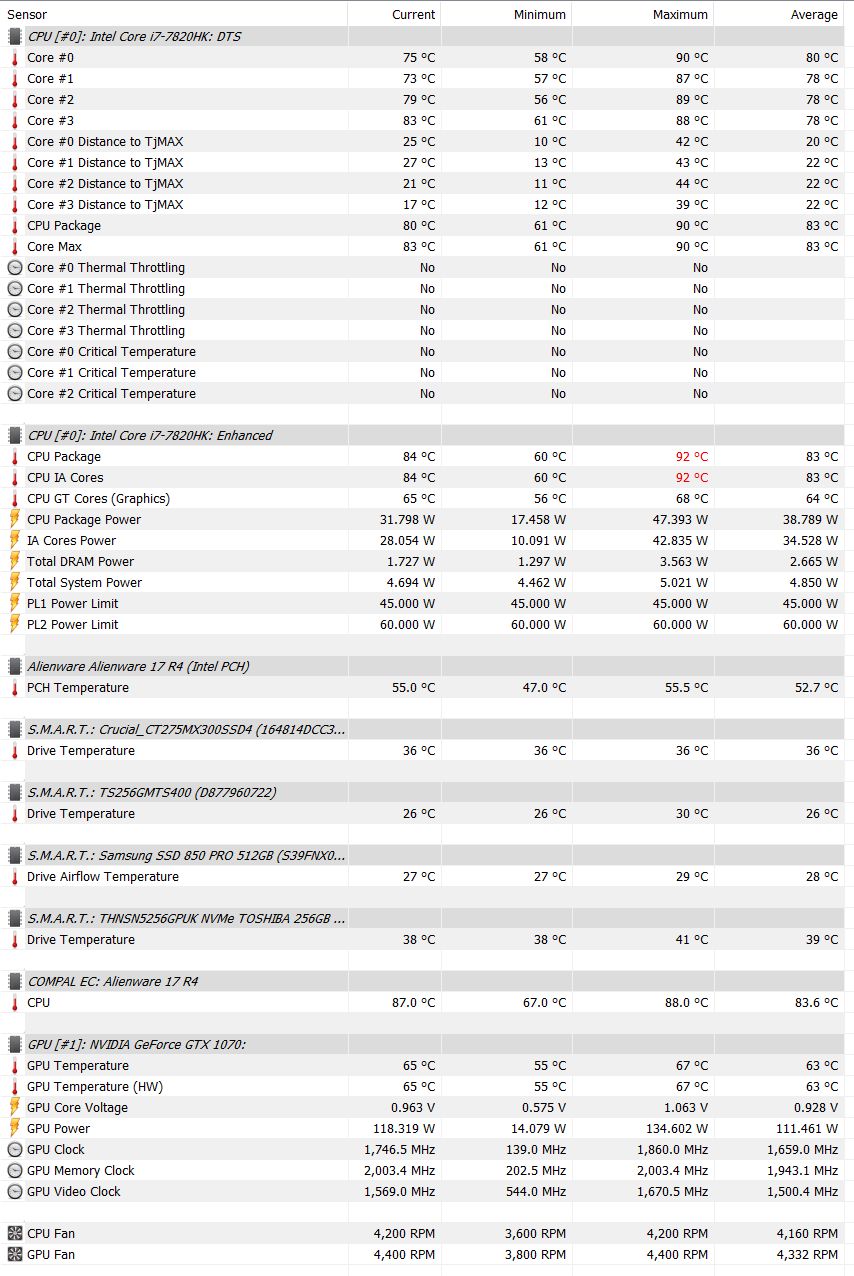
Task: Click the Sensor column header
Action: [x=27, y=15]
